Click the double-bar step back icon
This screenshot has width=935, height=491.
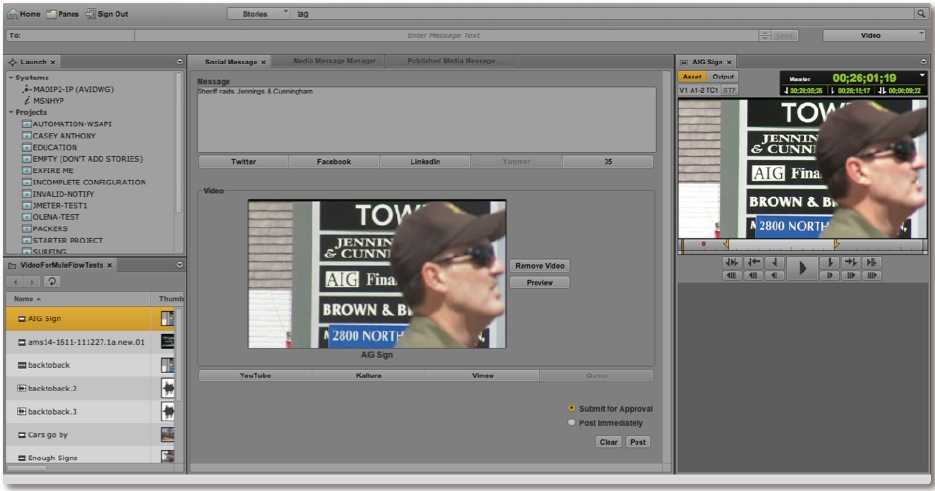click(x=754, y=275)
